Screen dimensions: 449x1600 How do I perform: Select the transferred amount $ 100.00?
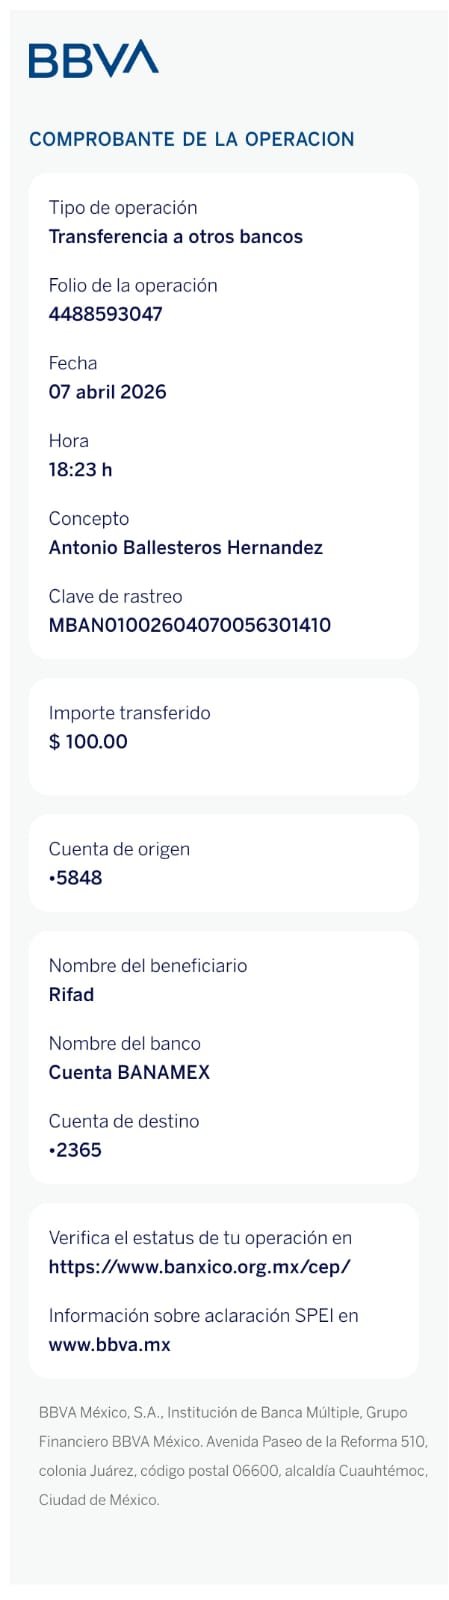pyautogui.click(x=88, y=742)
